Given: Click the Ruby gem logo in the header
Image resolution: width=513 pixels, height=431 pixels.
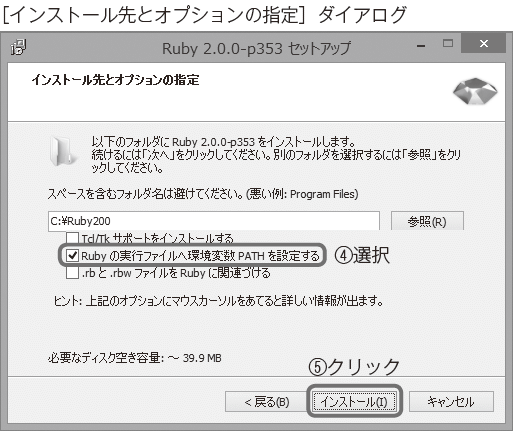Looking at the screenshot, I should click(x=475, y=91).
